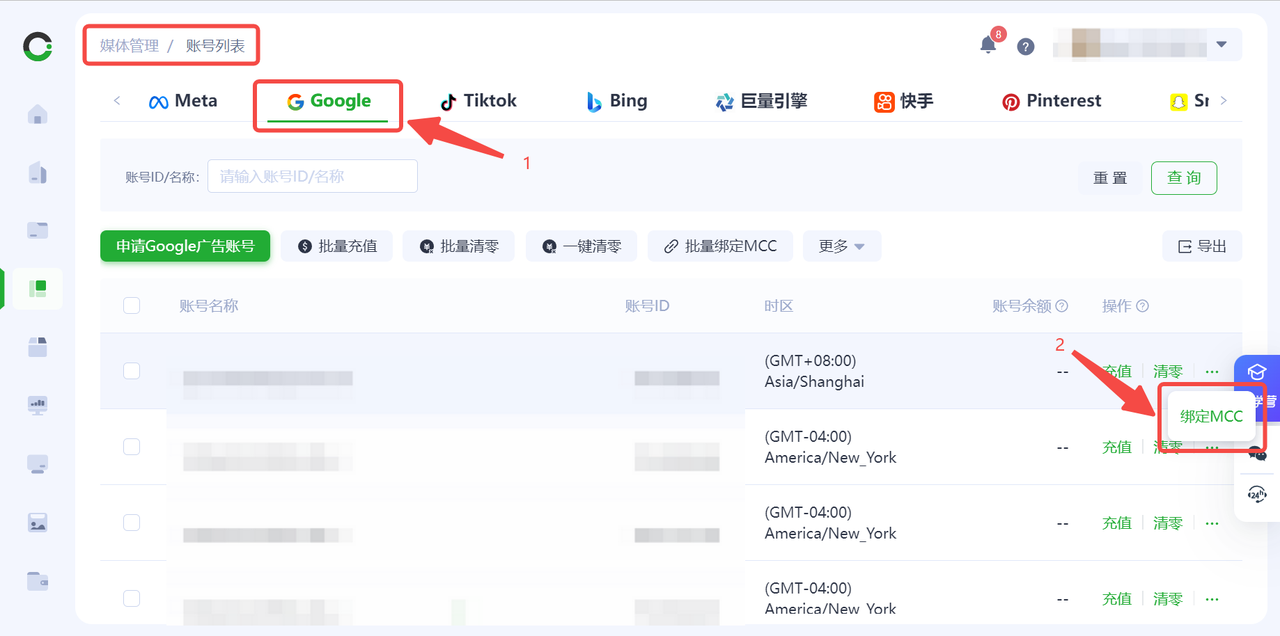
Task: Open the notification bell icon
Action: pos(988,45)
